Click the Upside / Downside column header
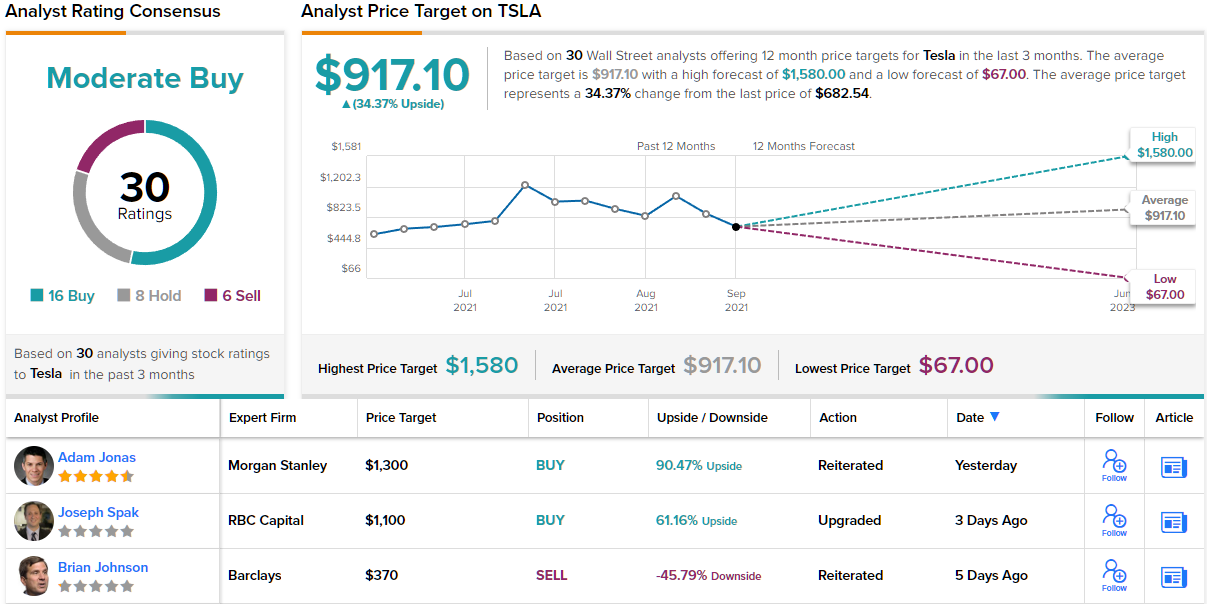Image resolution: width=1207 pixels, height=604 pixels. click(x=712, y=418)
